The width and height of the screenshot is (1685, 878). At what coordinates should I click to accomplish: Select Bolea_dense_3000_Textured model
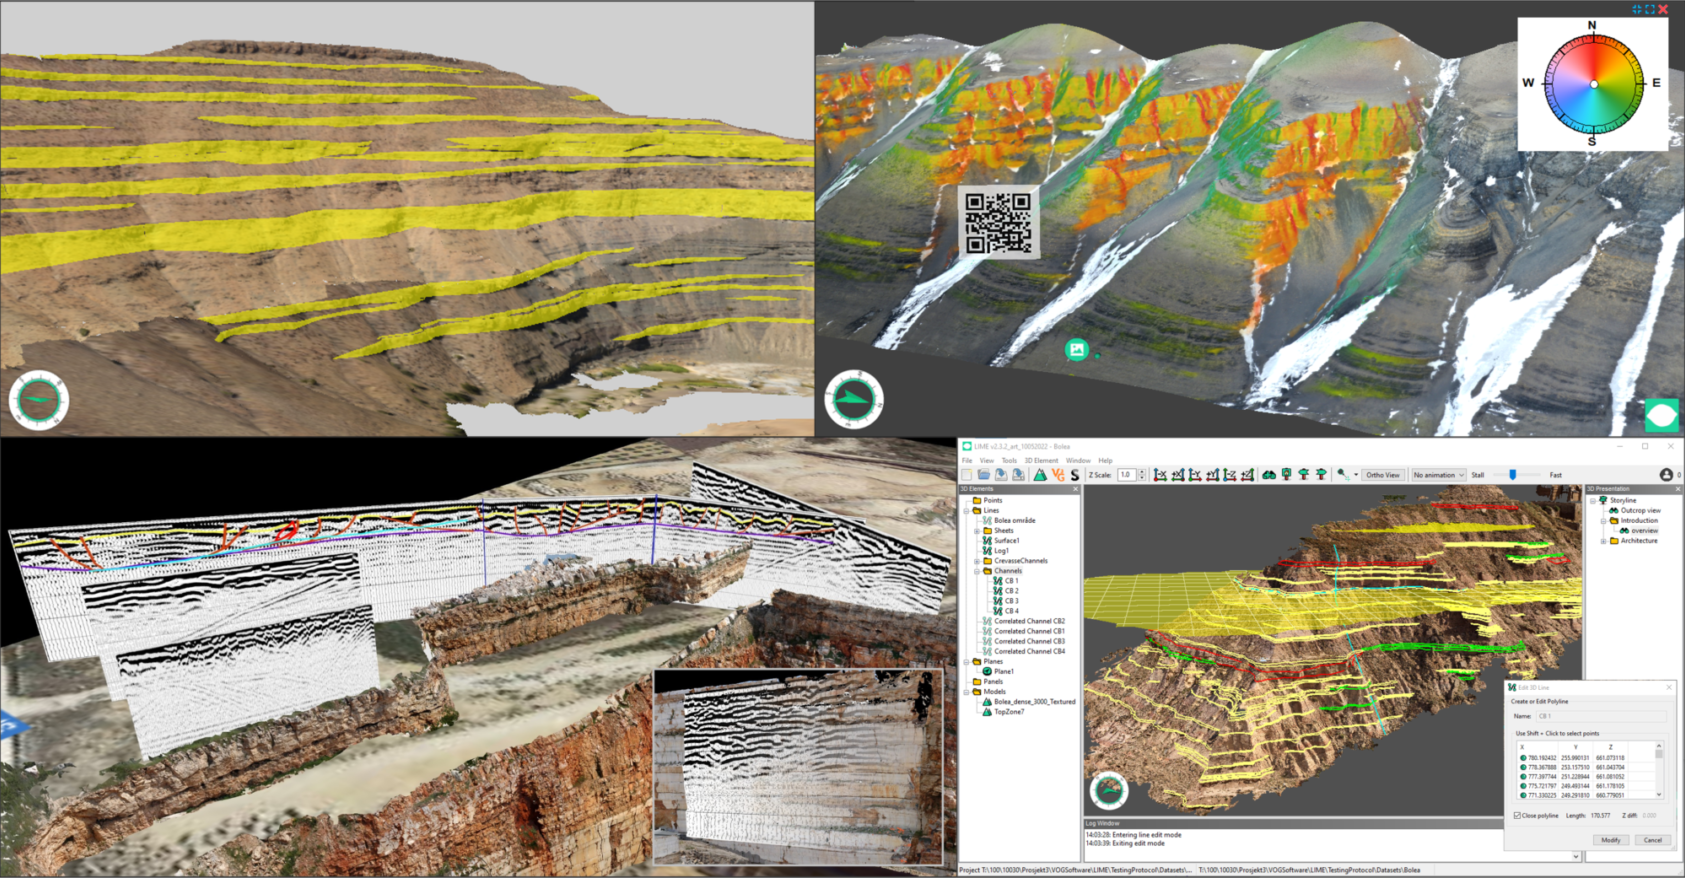[x=1034, y=702]
